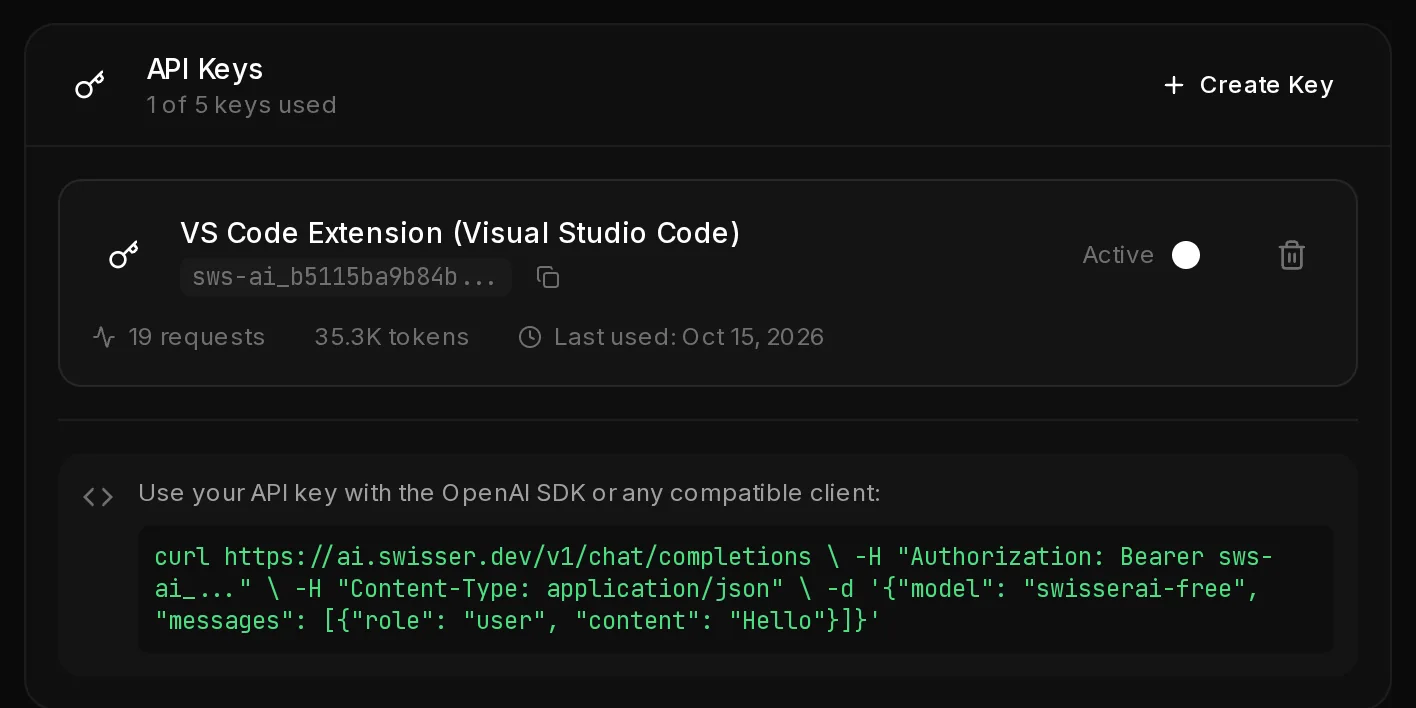Click the Active status label

click(x=1118, y=255)
